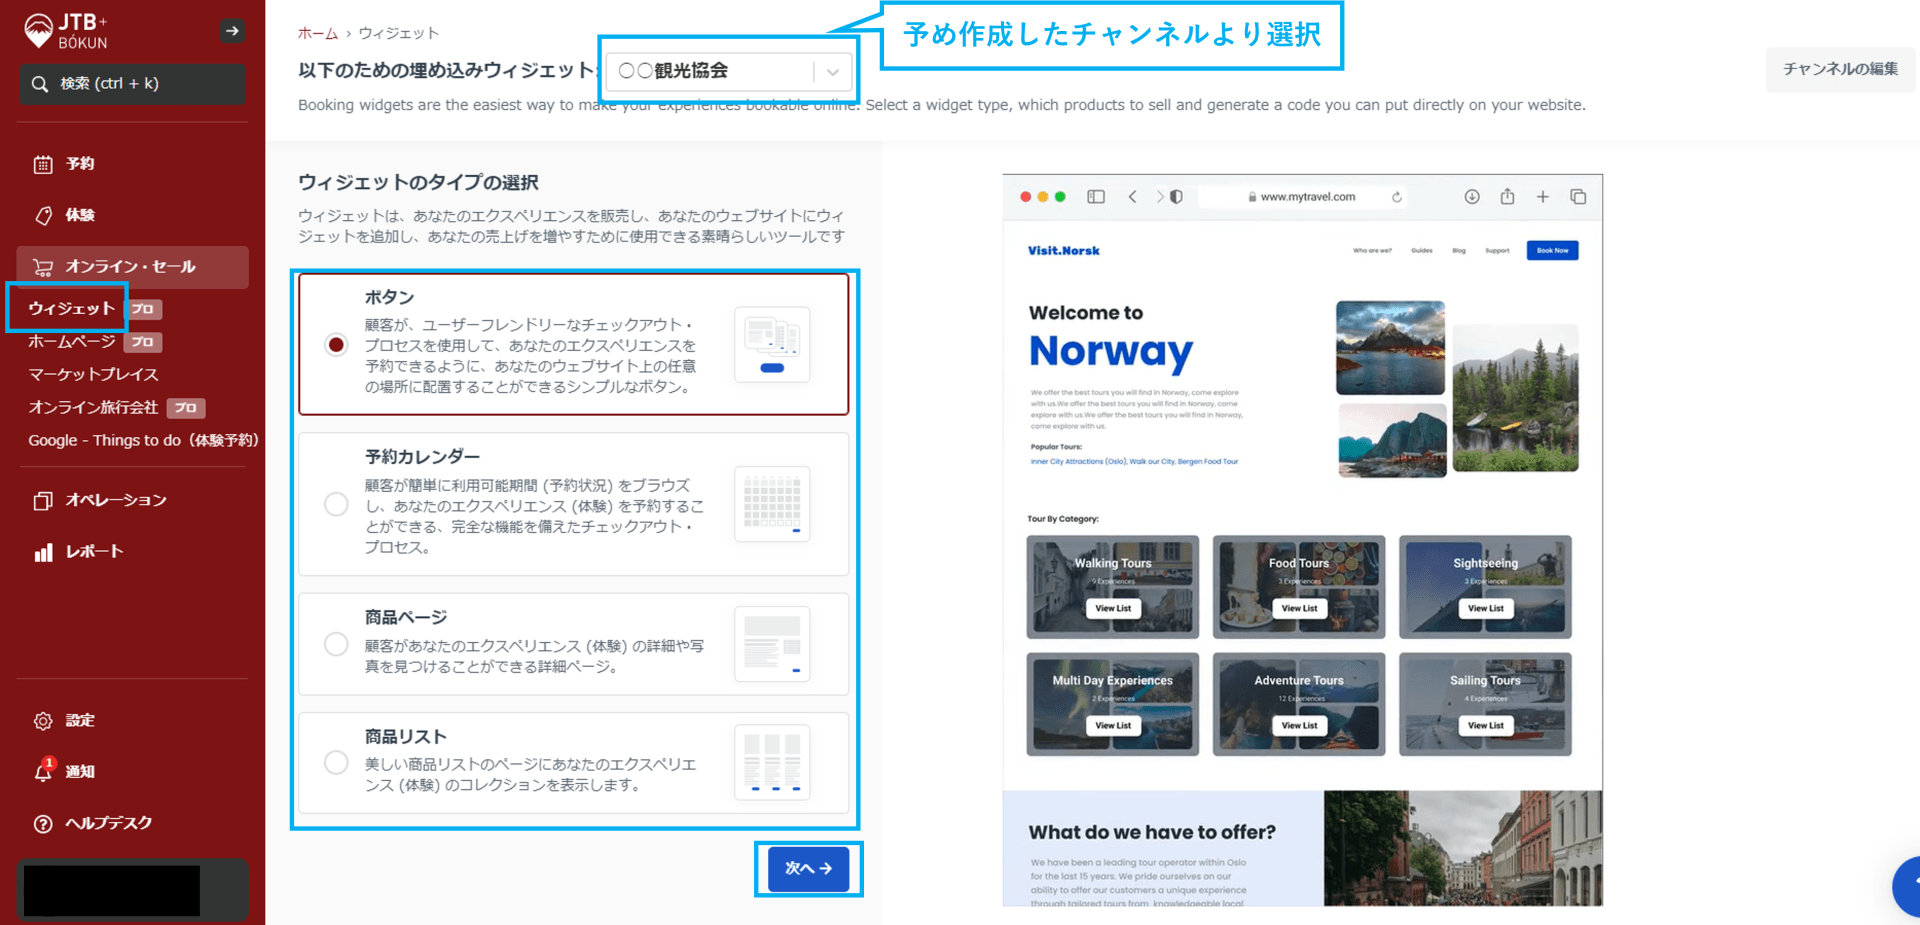The height and width of the screenshot is (925, 1920).
Task: Select the 予約カレンダー radio button
Action: (x=336, y=504)
